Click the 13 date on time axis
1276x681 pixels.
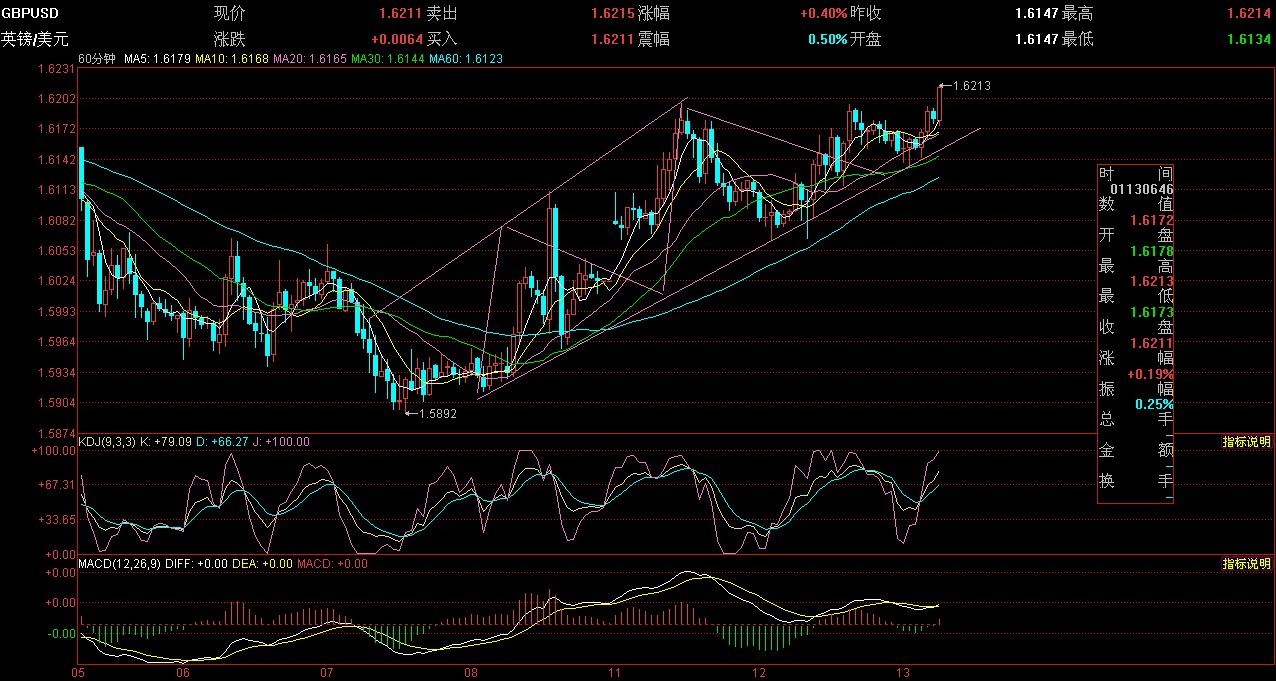click(902, 673)
